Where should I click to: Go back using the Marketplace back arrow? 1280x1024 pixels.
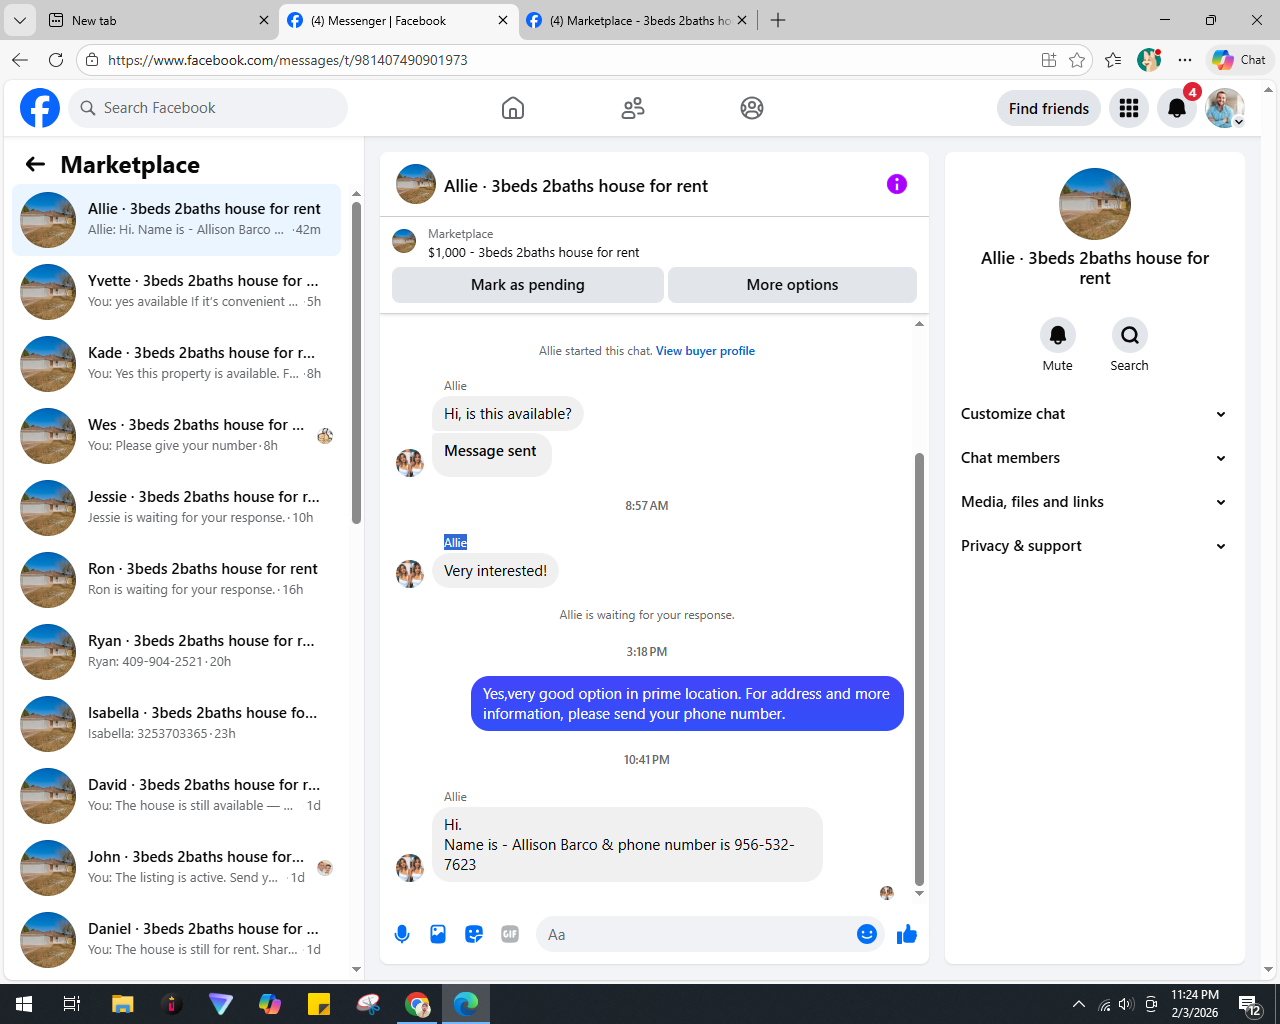tap(36, 165)
